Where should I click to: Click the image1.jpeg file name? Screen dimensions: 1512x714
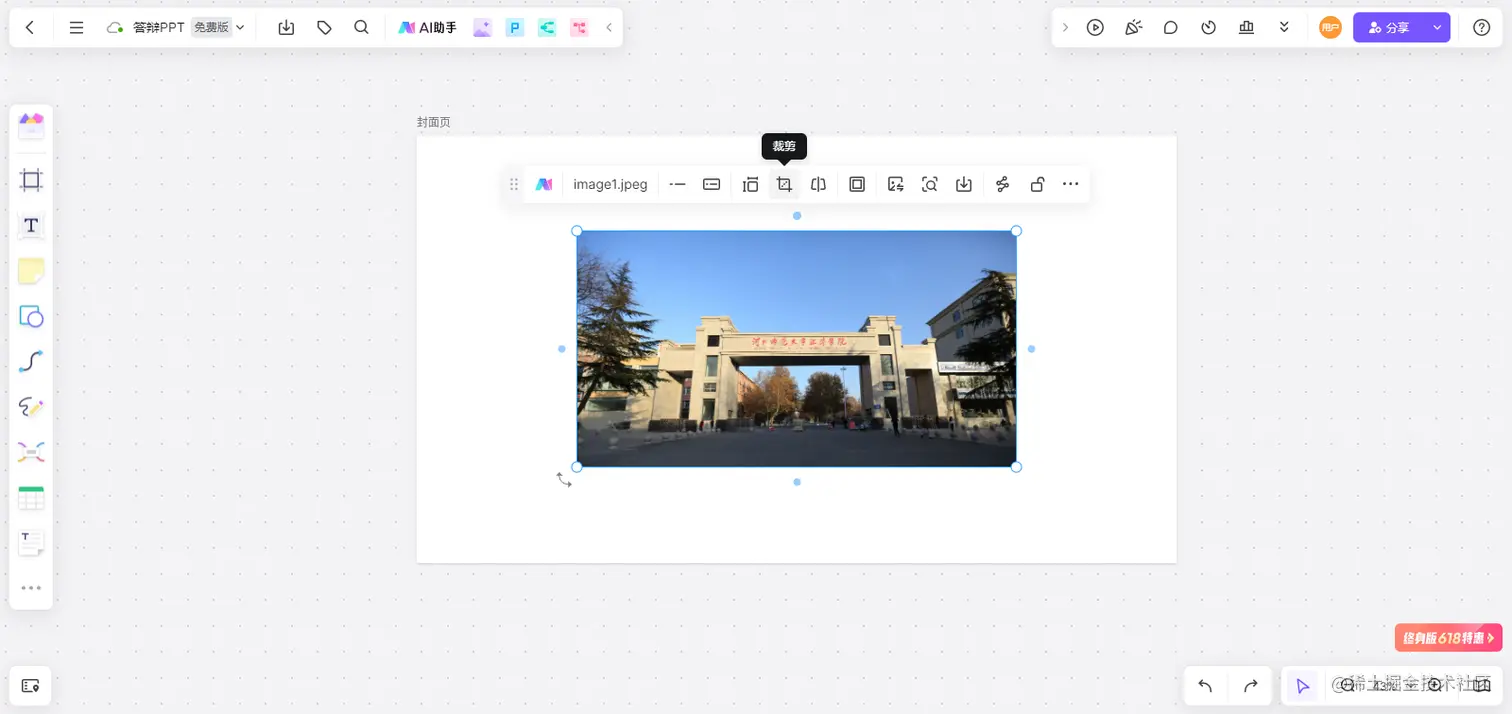click(610, 184)
